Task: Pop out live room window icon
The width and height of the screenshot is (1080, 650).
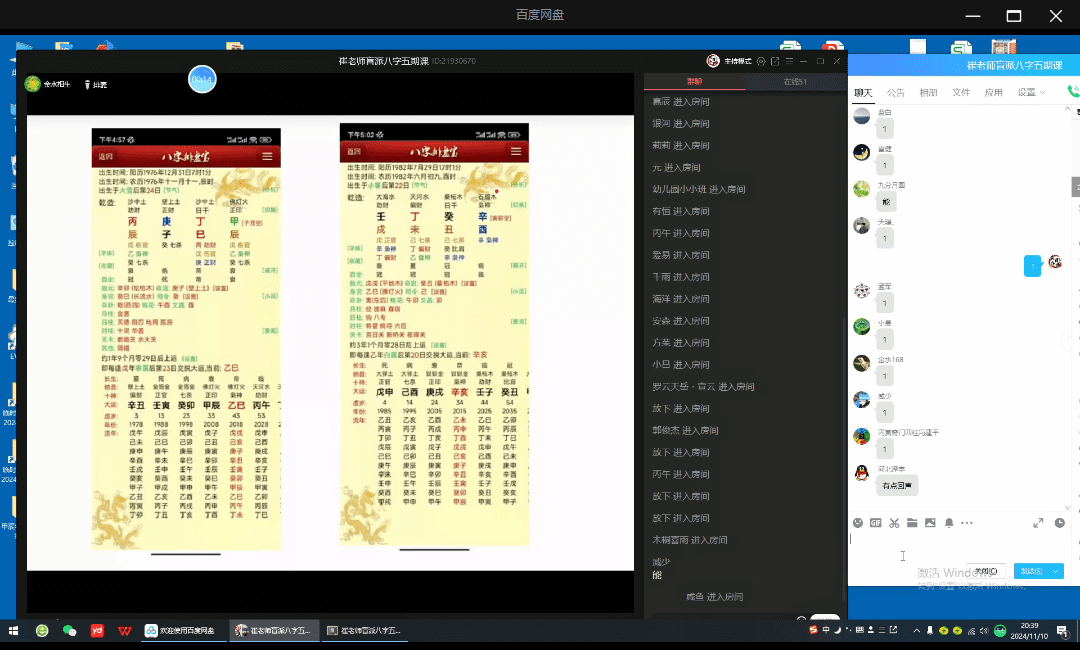Action: click(x=777, y=61)
